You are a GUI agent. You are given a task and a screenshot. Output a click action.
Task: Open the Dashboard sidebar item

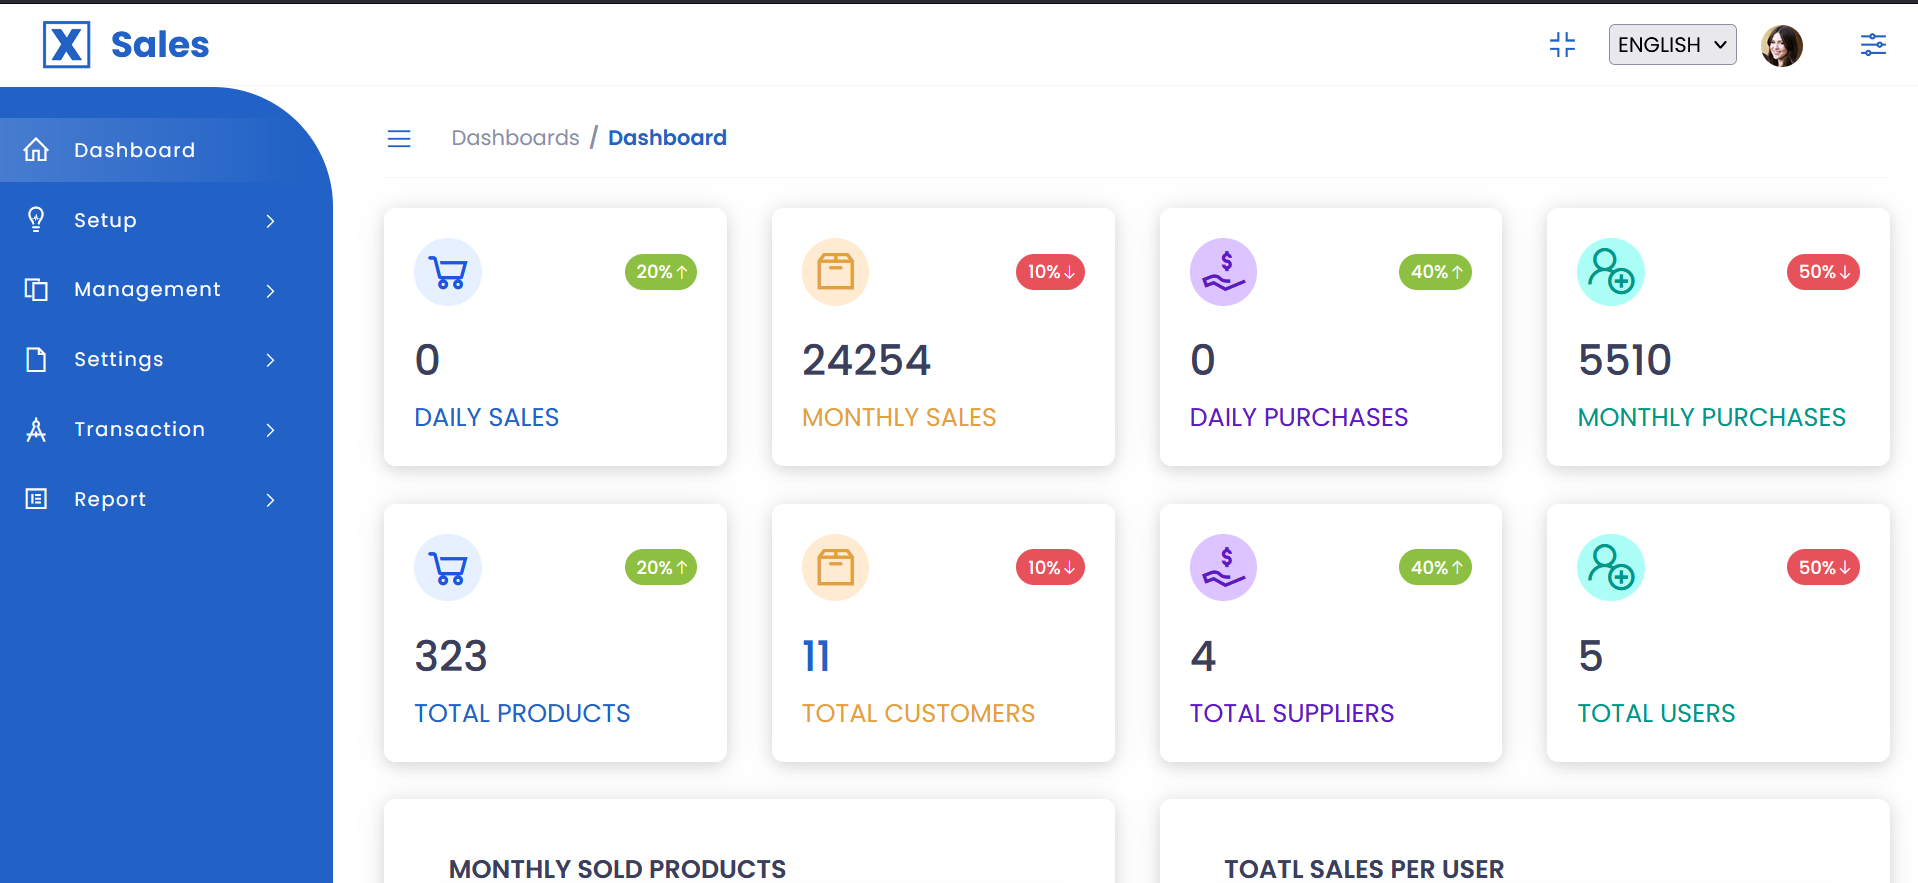tap(134, 150)
